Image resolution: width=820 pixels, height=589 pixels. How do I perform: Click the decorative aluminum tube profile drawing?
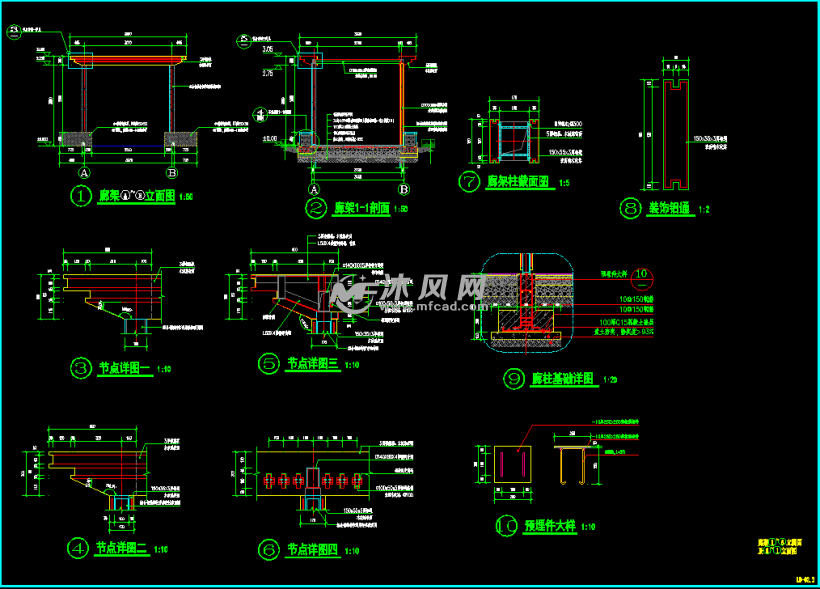point(676,134)
